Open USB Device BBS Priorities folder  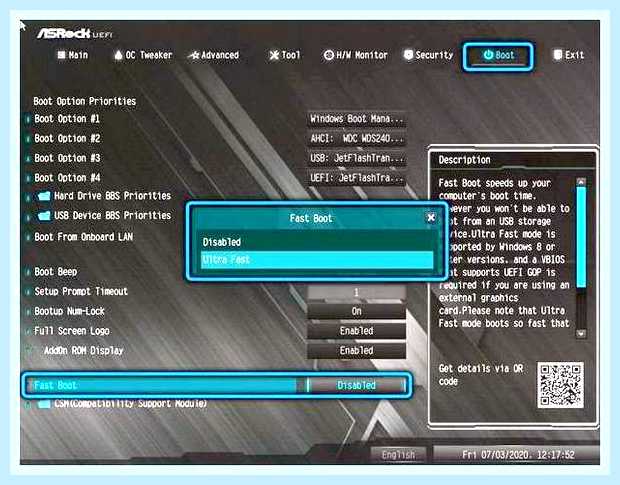[112, 216]
